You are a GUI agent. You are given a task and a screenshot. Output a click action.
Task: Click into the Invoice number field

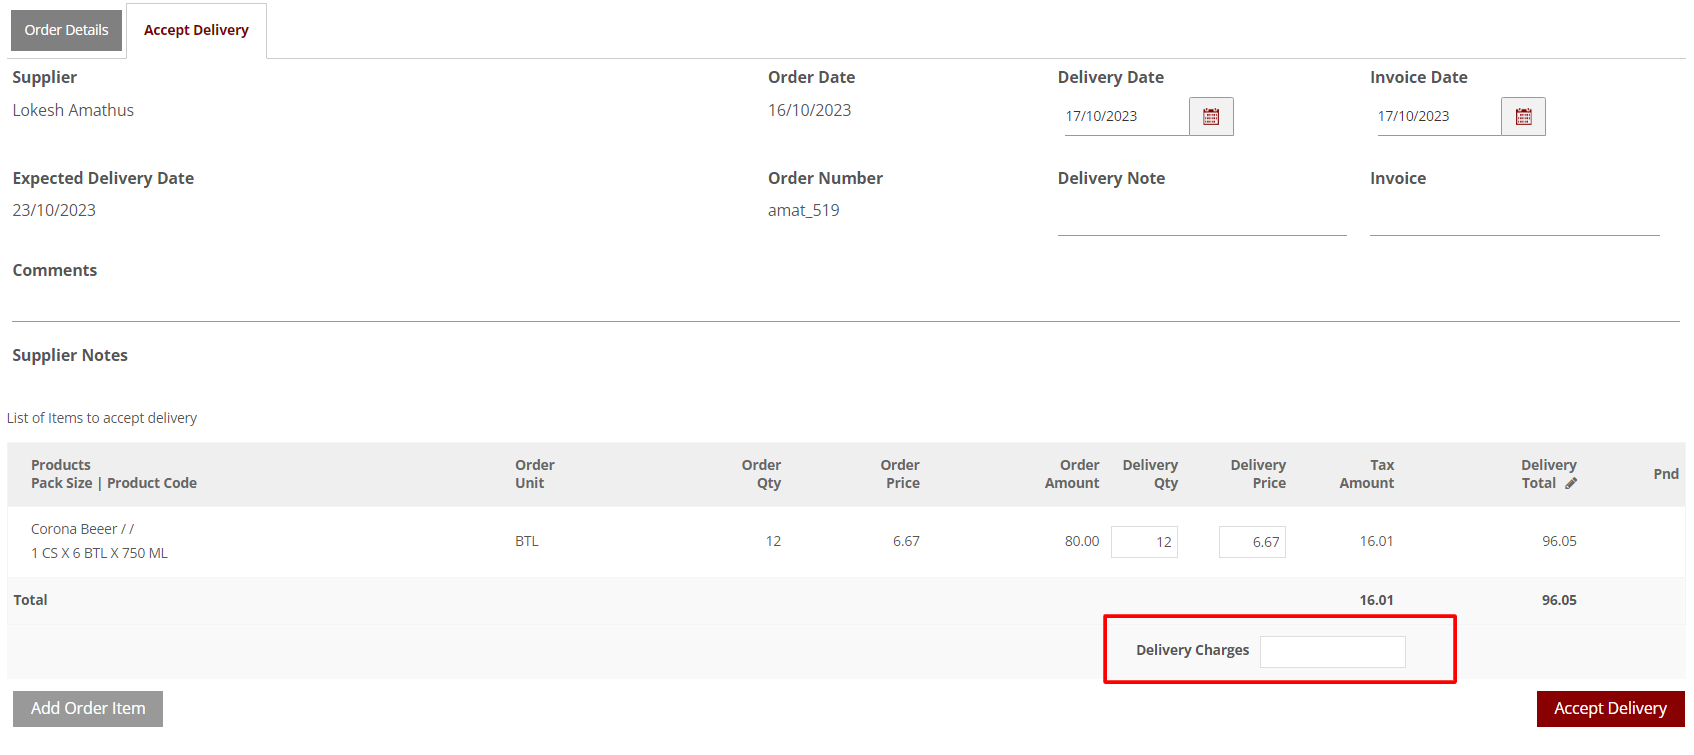coord(1514,220)
